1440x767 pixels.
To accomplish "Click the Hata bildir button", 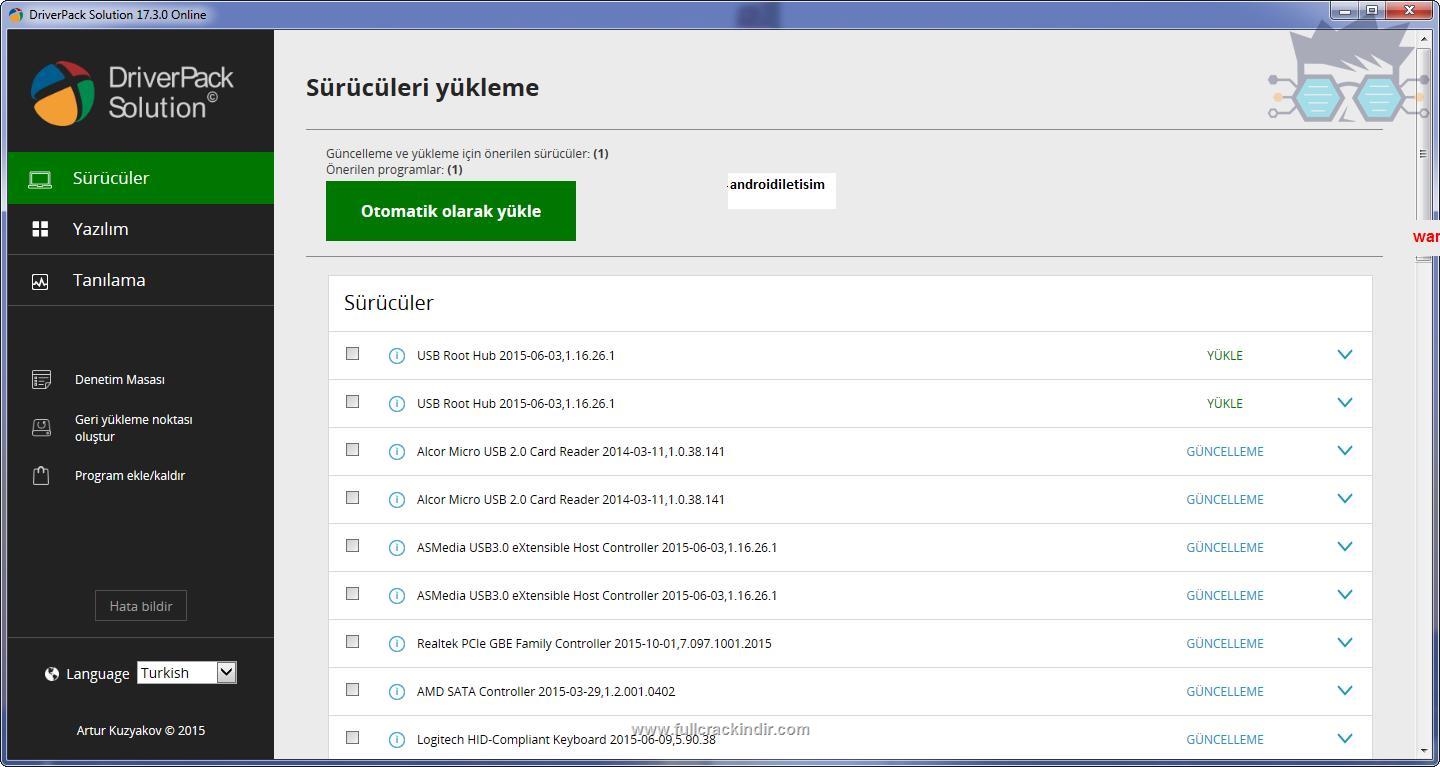I will [141, 606].
